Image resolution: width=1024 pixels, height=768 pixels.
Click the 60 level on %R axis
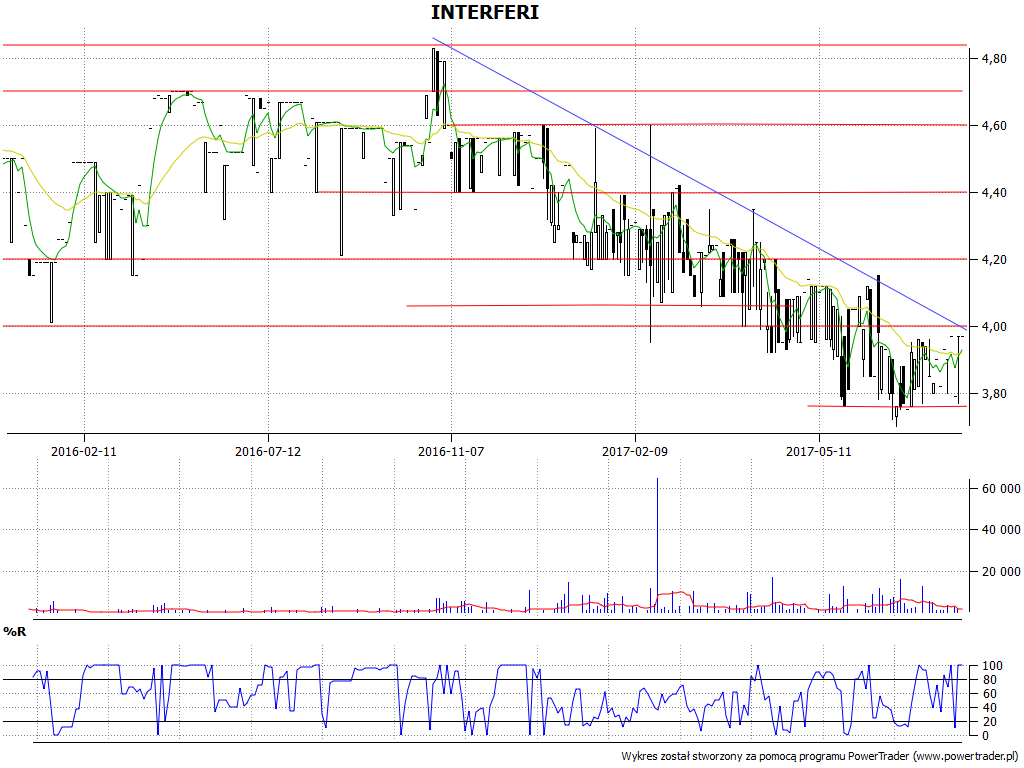tap(987, 694)
